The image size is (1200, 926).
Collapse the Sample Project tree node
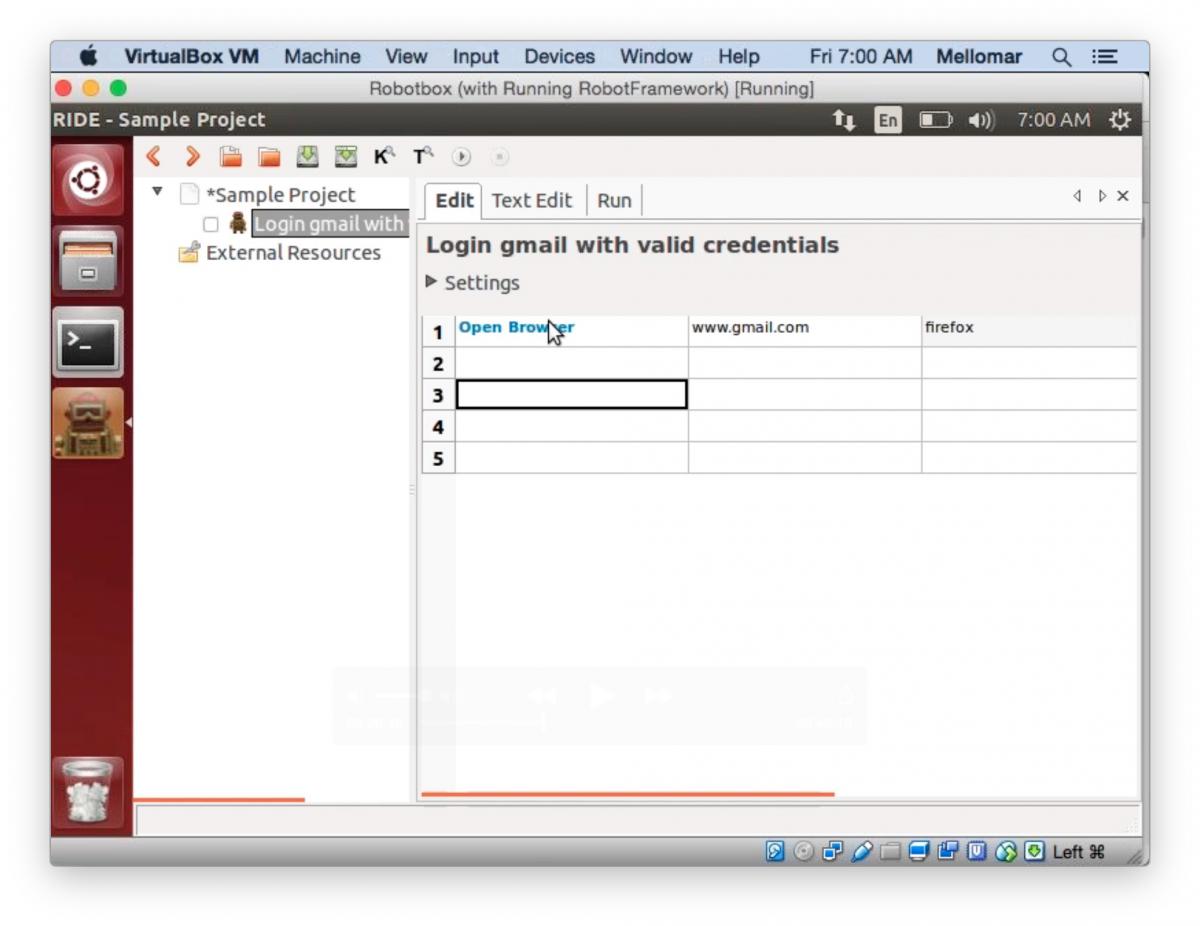pos(158,191)
